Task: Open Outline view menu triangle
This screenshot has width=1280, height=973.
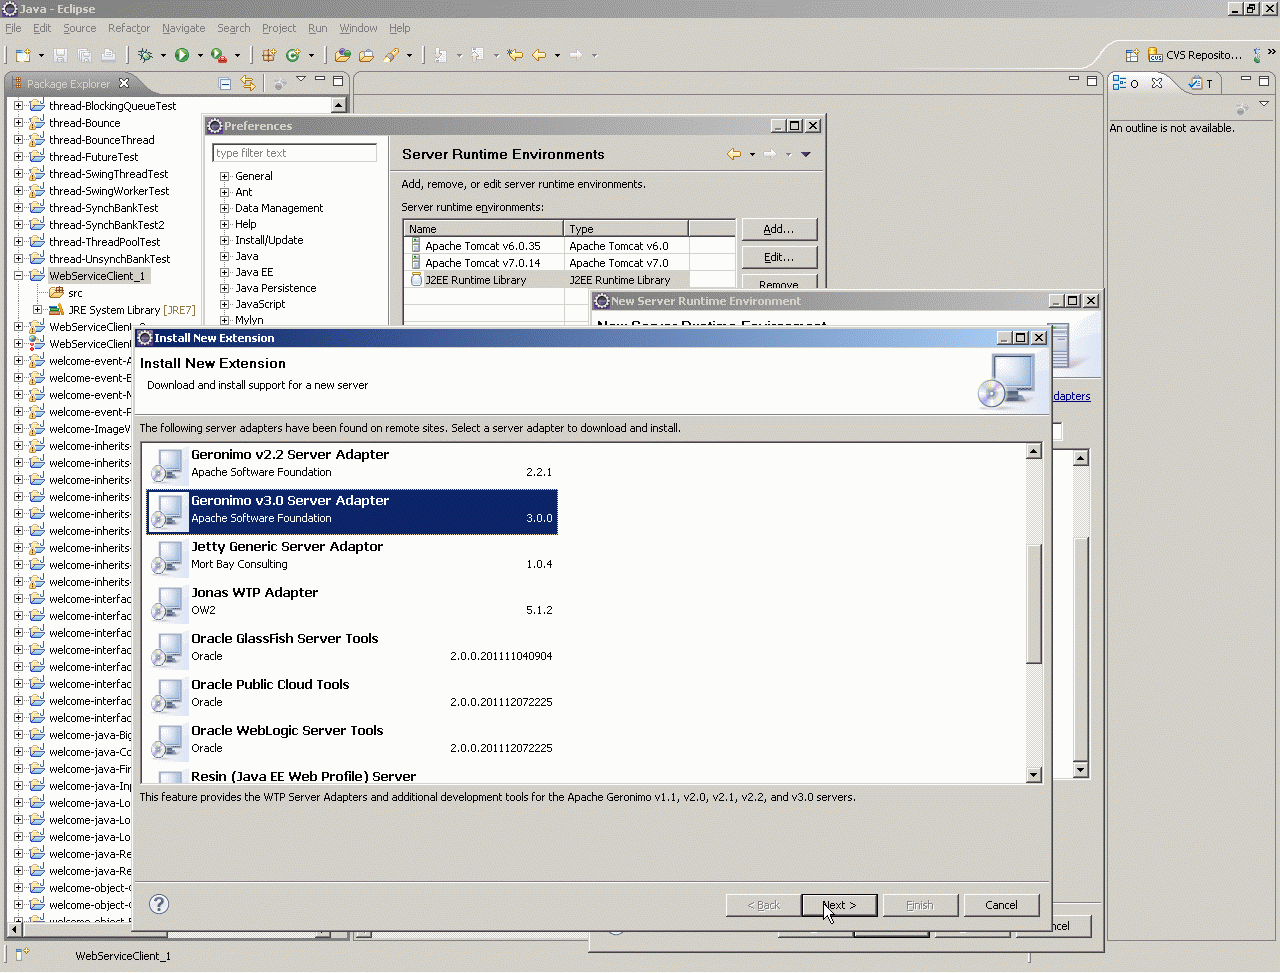Action: (x=1264, y=104)
